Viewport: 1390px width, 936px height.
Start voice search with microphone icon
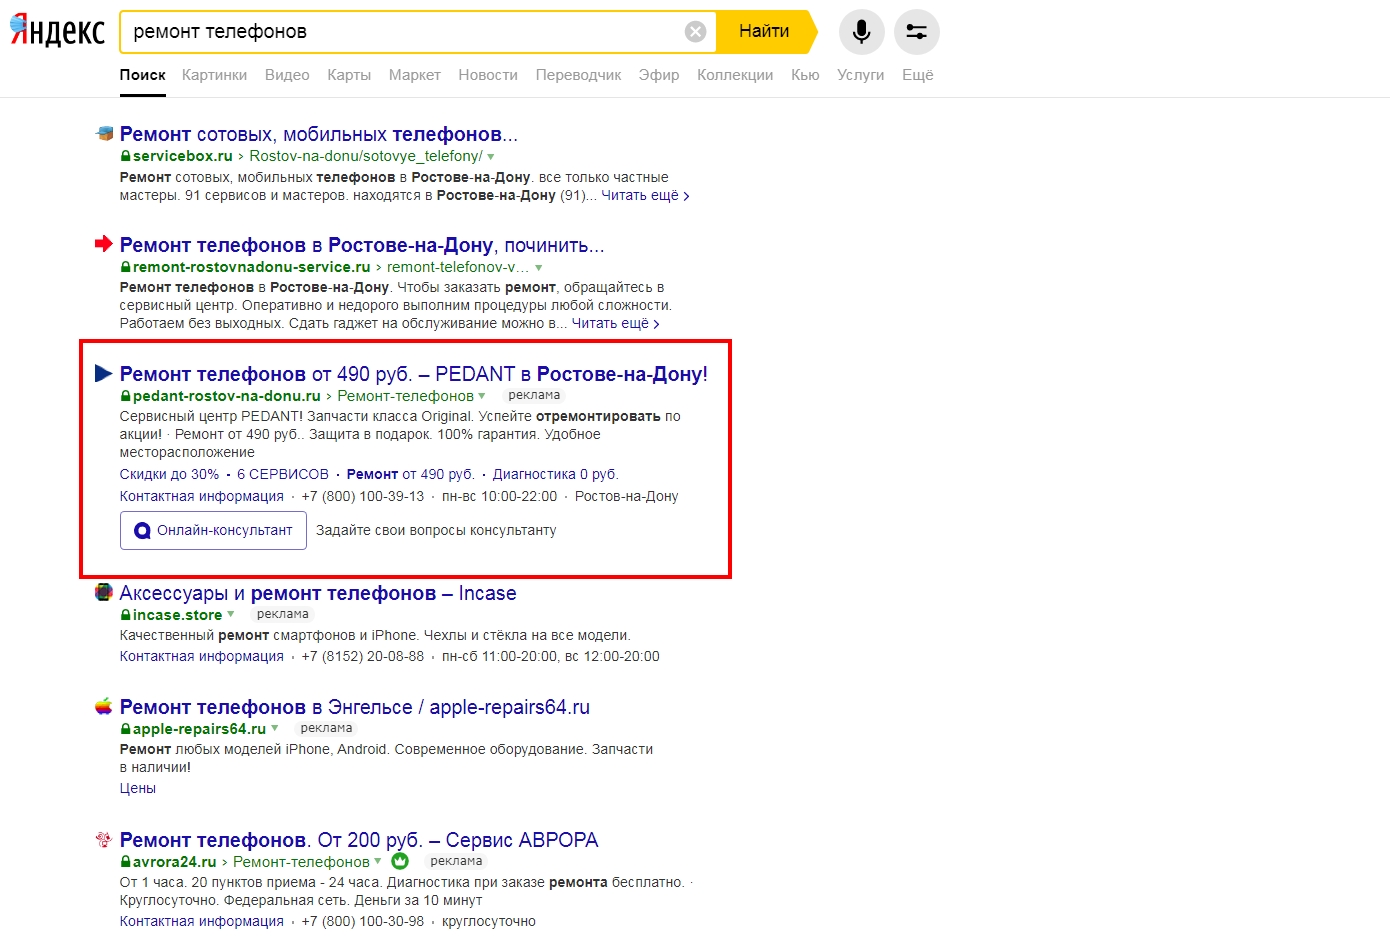(x=861, y=32)
